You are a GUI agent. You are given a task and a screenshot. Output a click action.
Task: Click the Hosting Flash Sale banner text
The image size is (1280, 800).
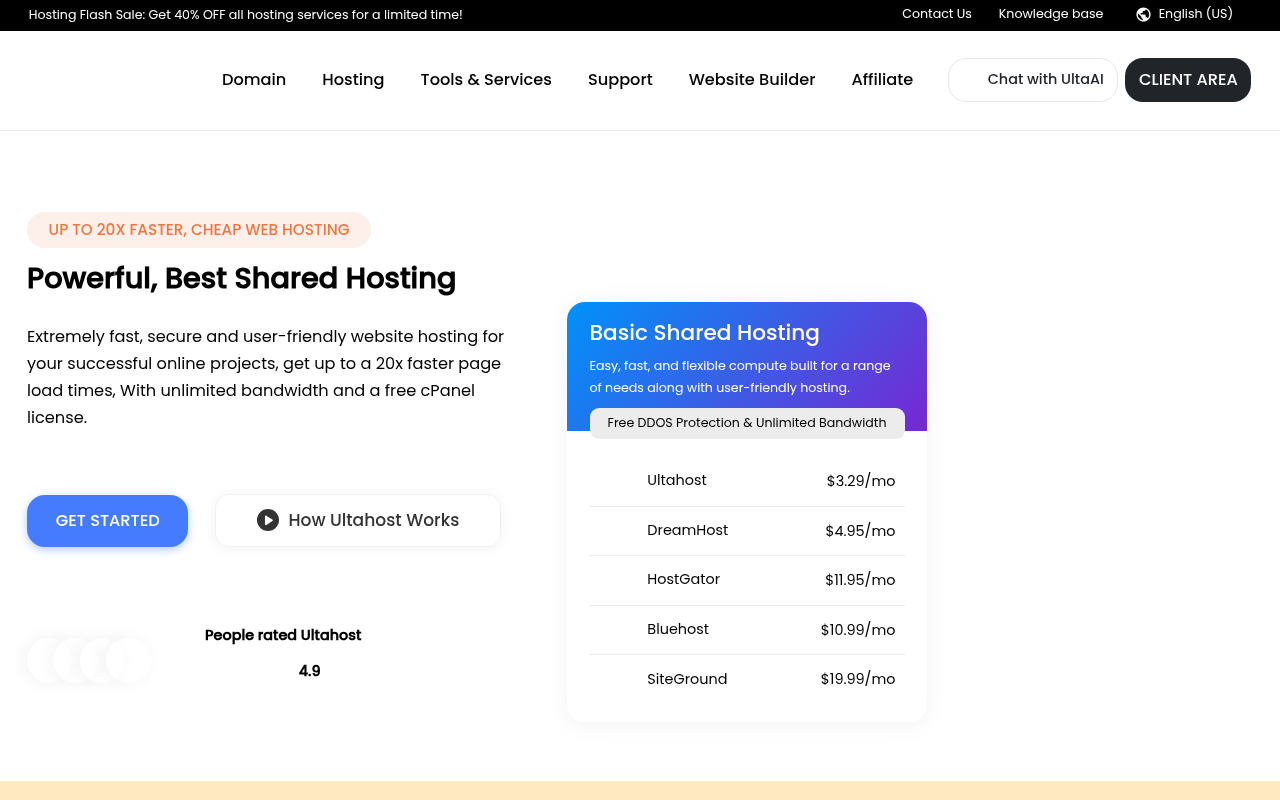click(x=246, y=15)
